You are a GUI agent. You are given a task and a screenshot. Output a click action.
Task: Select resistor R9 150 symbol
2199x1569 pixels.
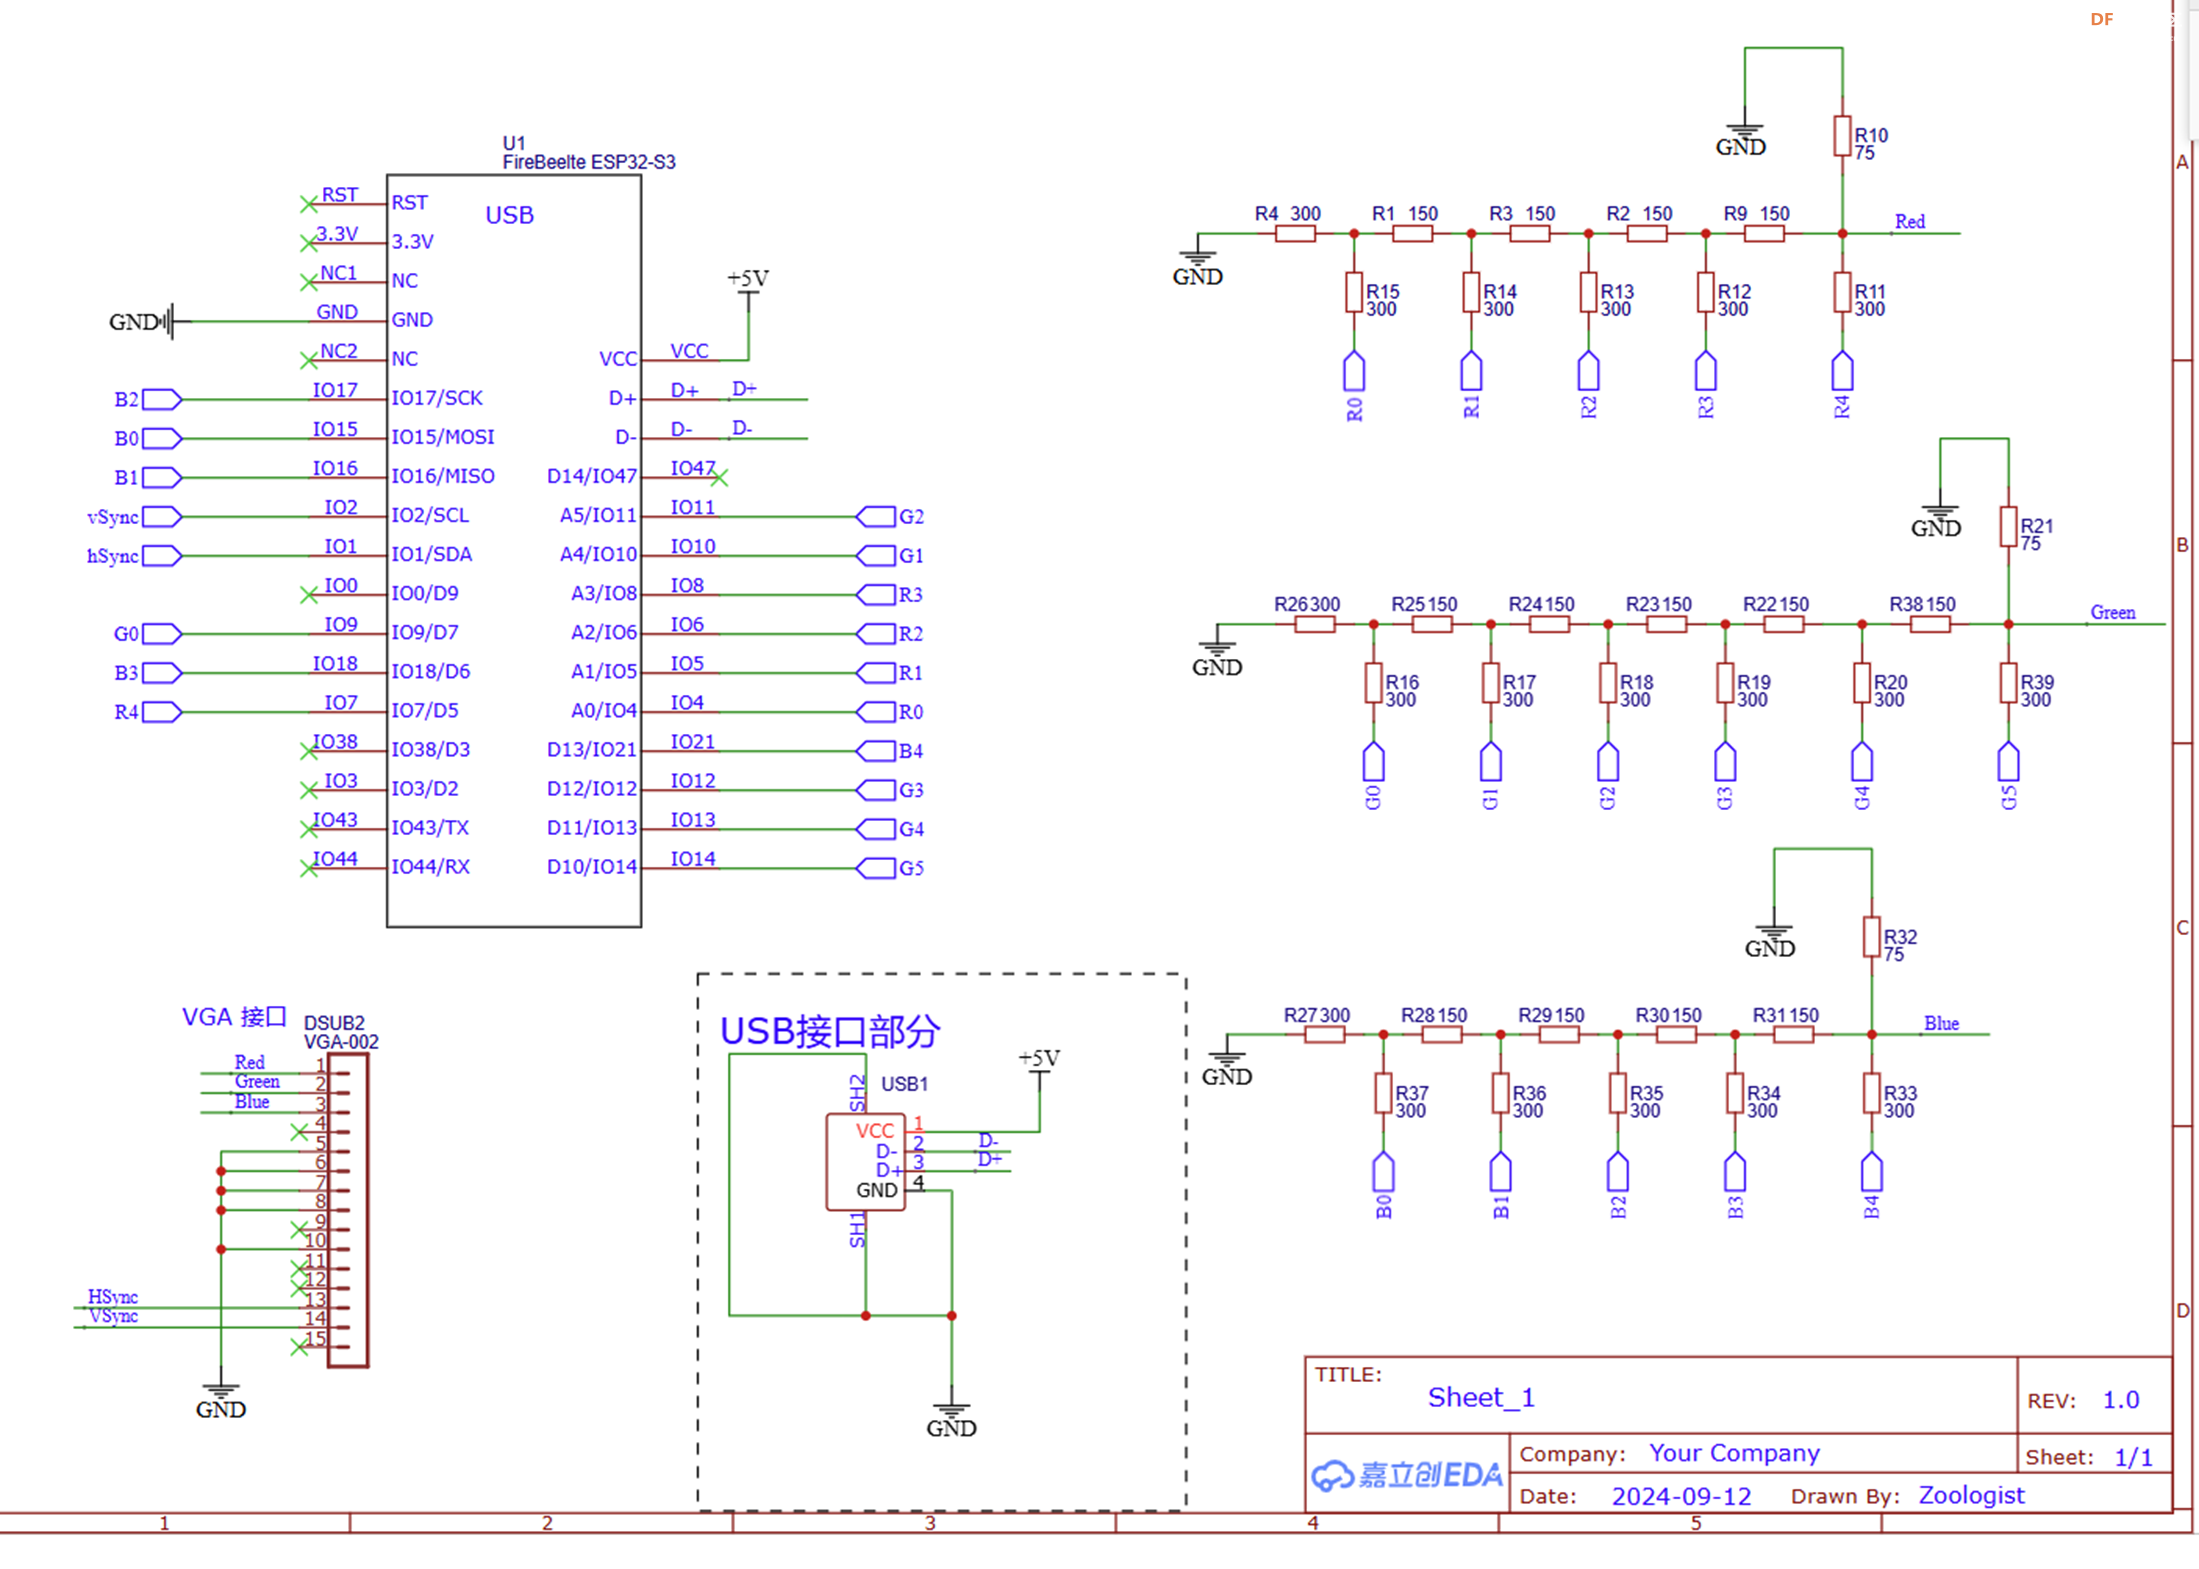tap(1764, 234)
